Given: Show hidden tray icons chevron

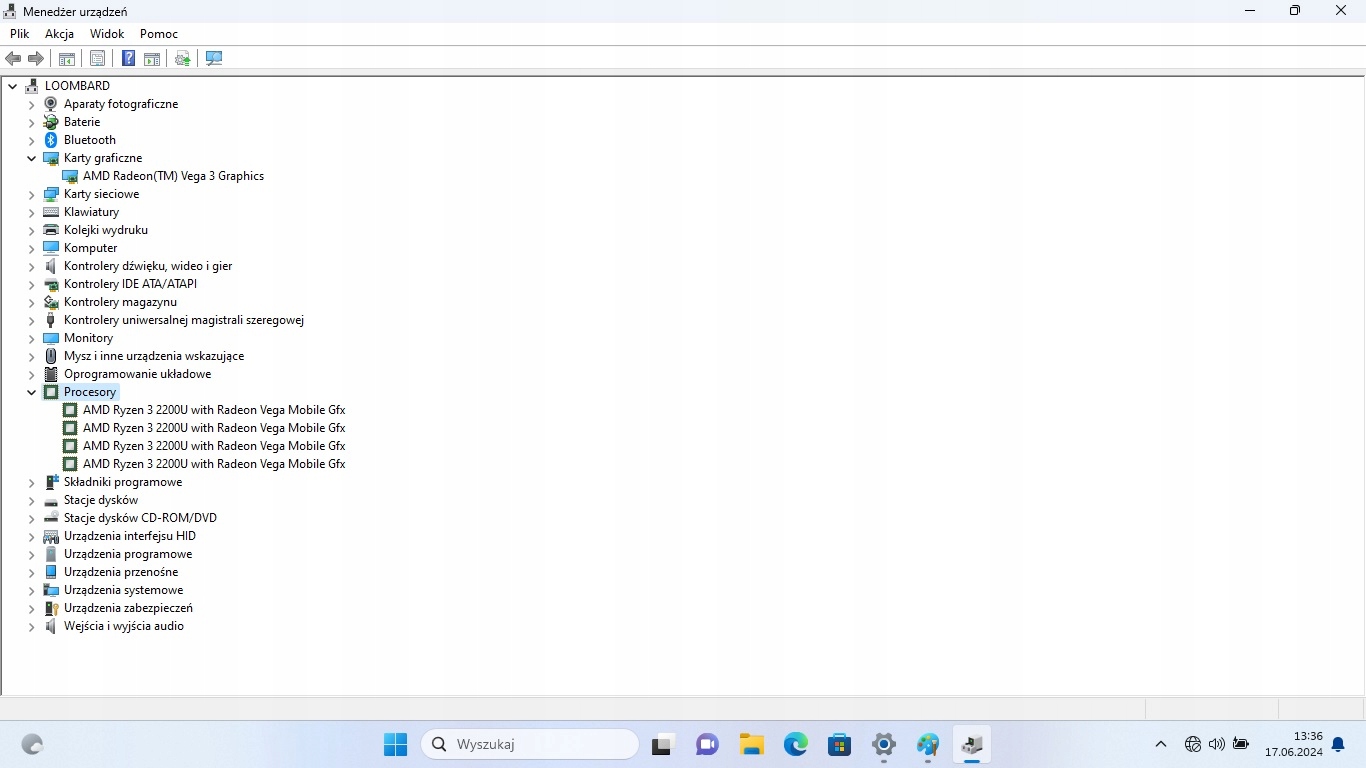Looking at the screenshot, I should pyautogui.click(x=1160, y=744).
